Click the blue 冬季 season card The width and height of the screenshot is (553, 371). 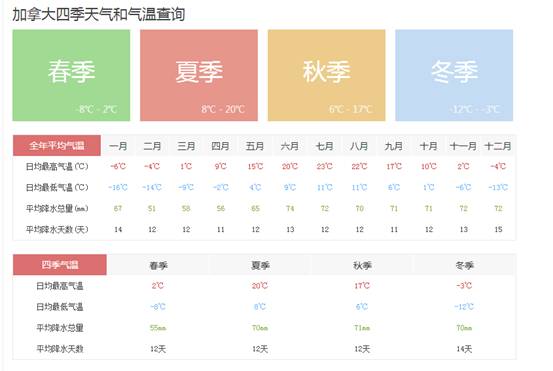[x=454, y=75]
